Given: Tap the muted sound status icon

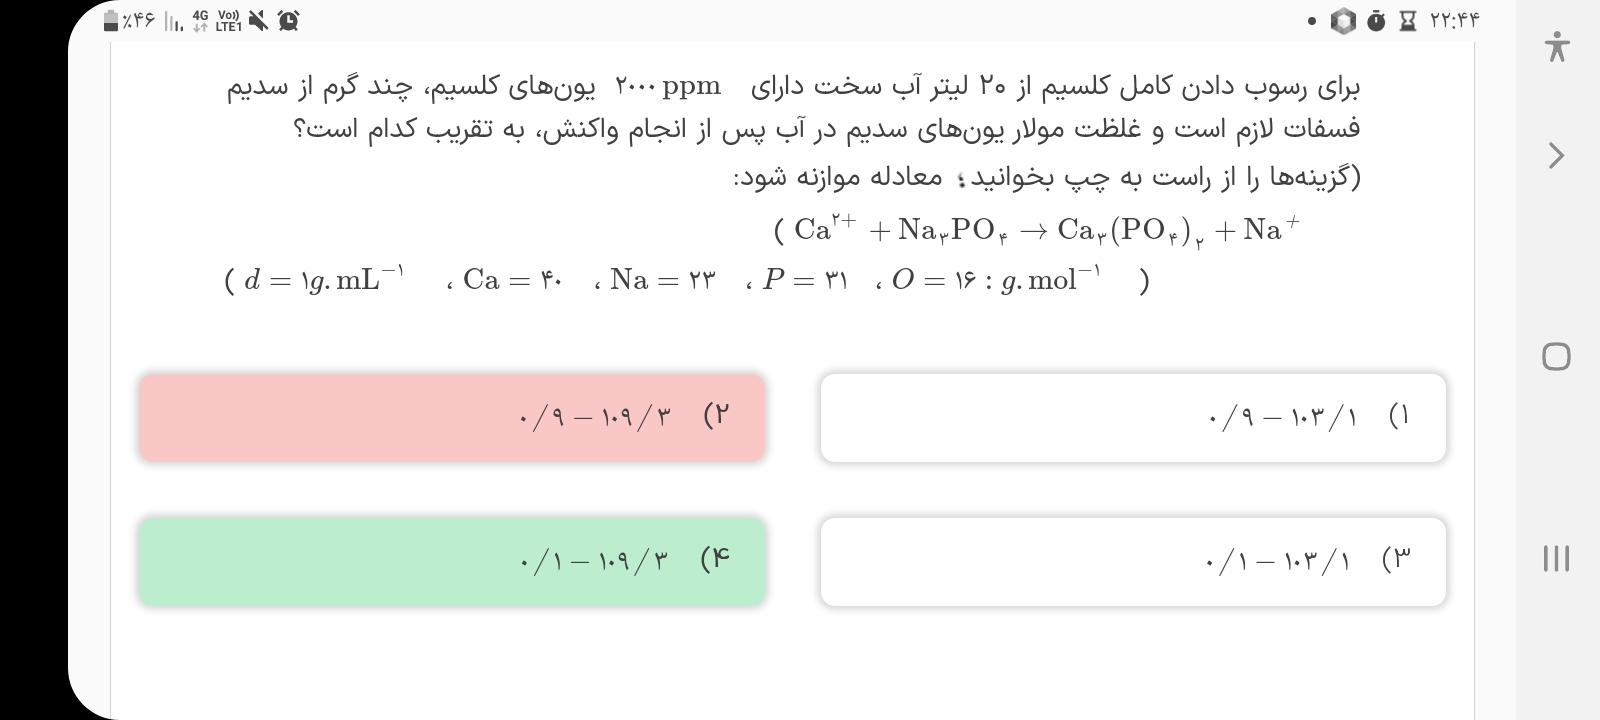Looking at the screenshot, I should coord(259,20).
